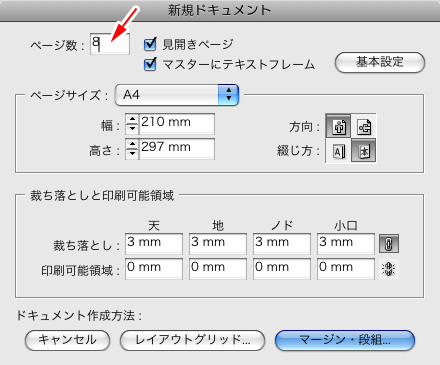The height and width of the screenshot is (365, 440).
Task: Click the キャンセル button
Action: (67, 340)
